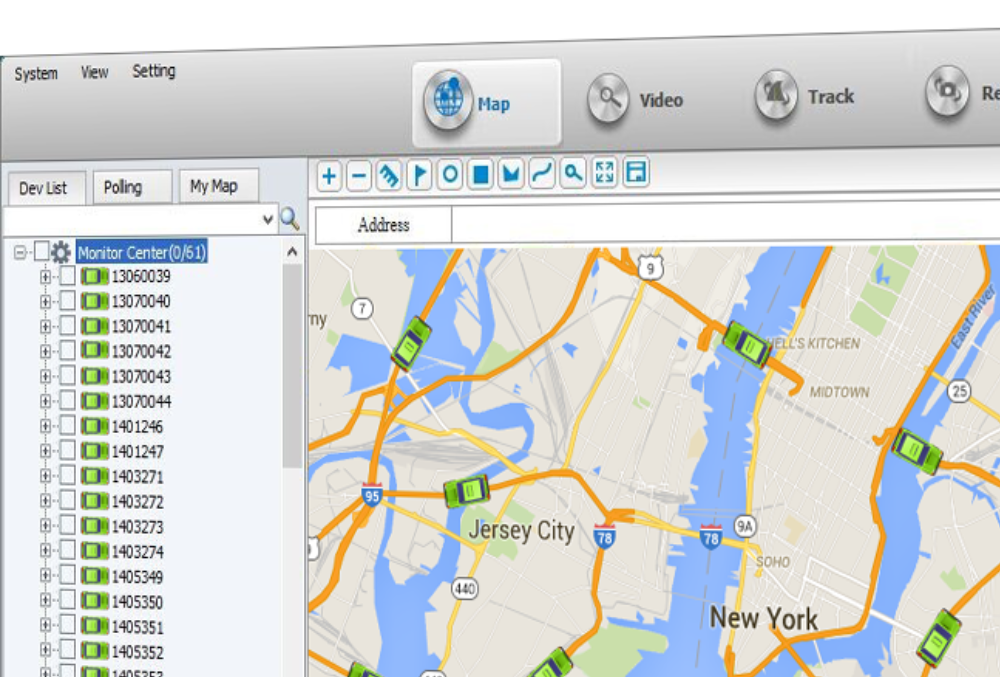Expand the 1405351 device node
The height and width of the screenshot is (677, 1000).
[x=45, y=626]
